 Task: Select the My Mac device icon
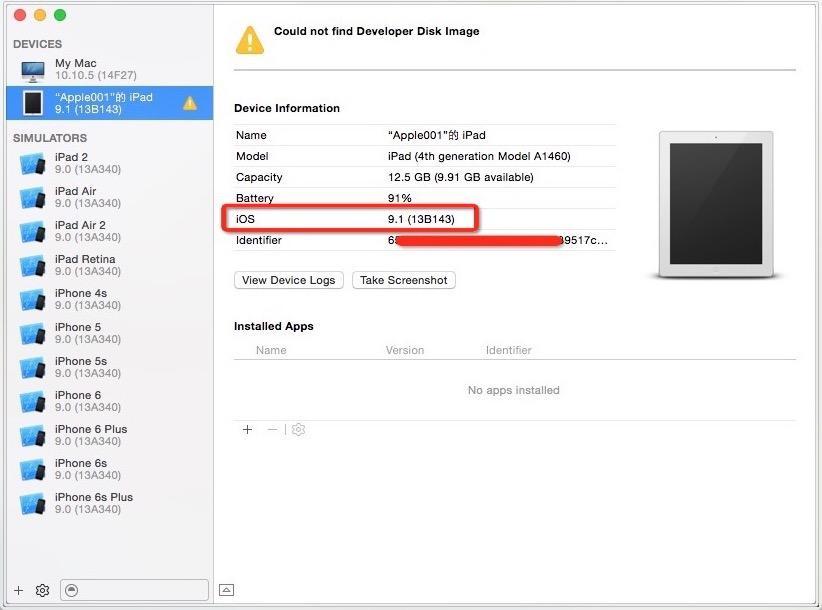coord(33,70)
